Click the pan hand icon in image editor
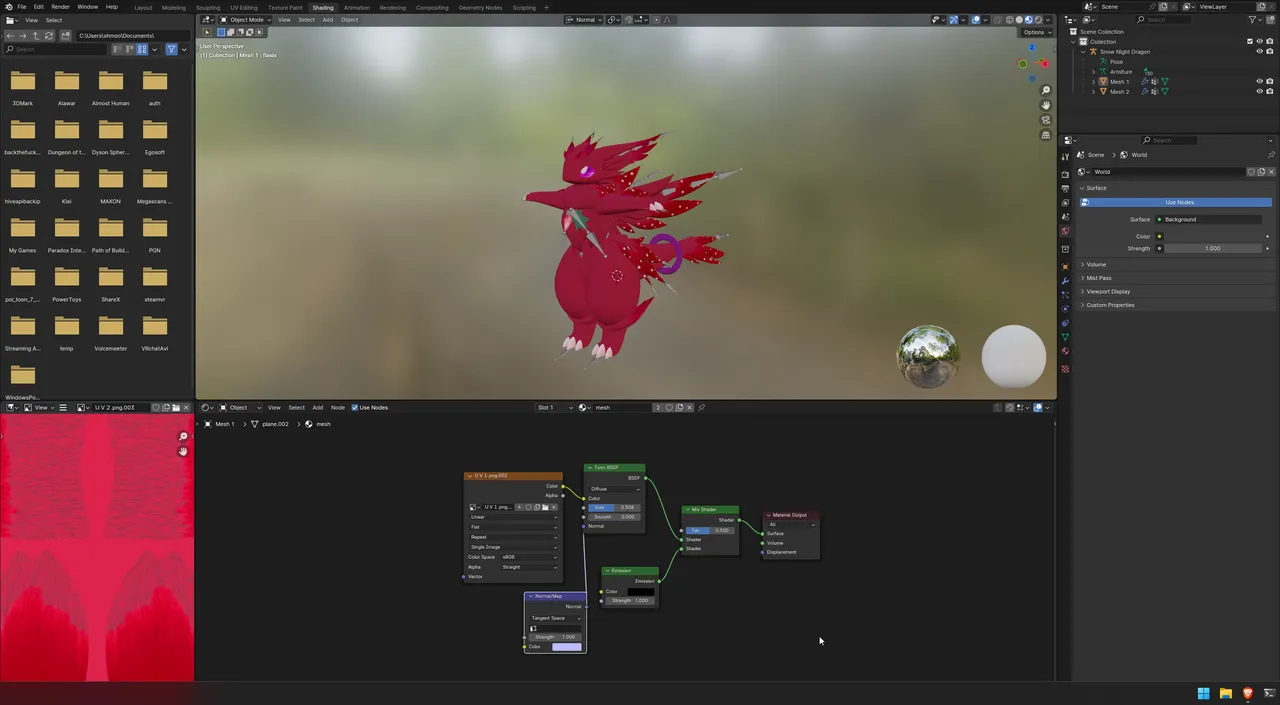Image resolution: width=1280 pixels, height=705 pixels. pyautogui.click(x=183, y=451)
